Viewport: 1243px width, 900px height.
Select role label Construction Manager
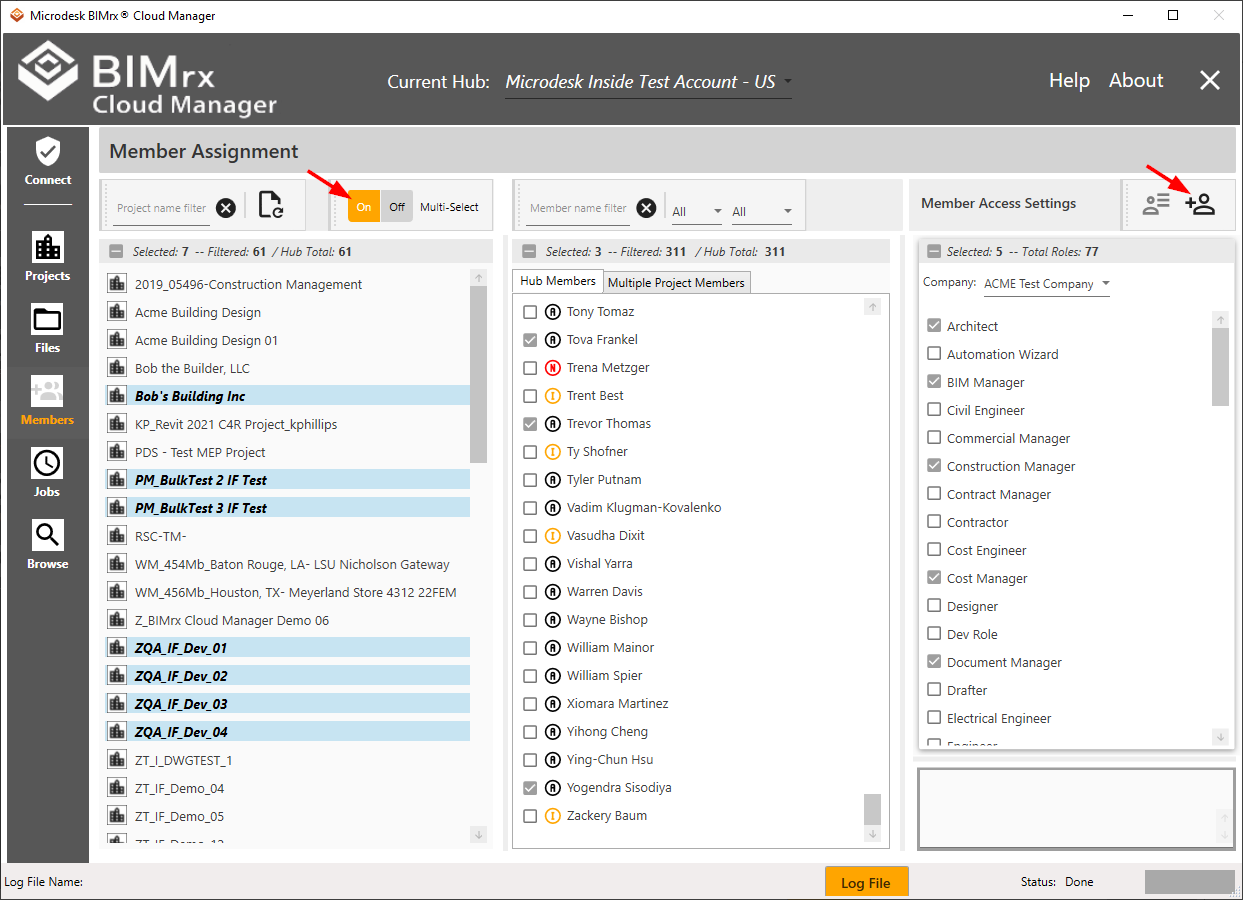[1011, 466]
